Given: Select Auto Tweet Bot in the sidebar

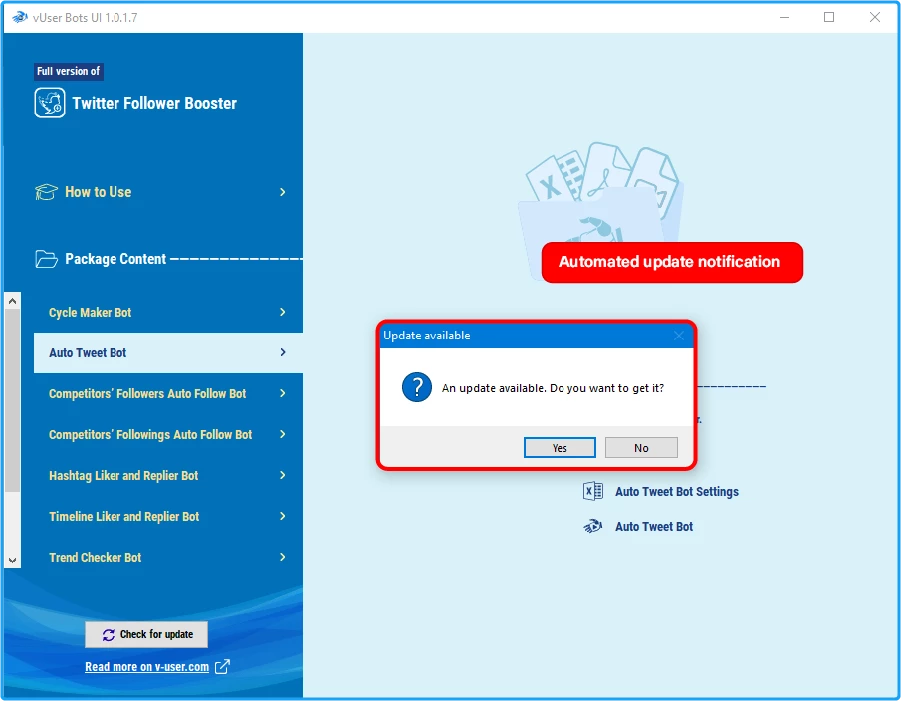Looking at the screenshot, I should click(x=168, y=353).
